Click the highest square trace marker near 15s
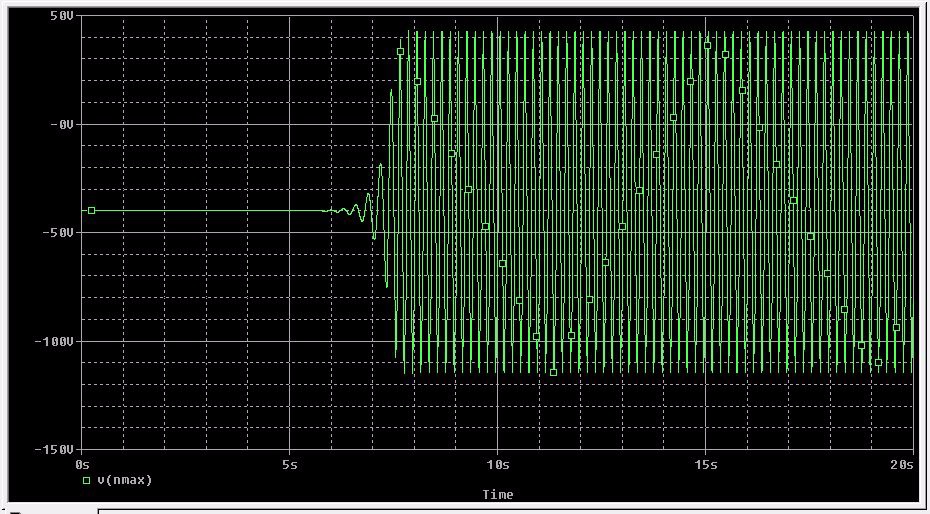Image resolution: width=930 pixels, height=514 pixels. pos(707,45)
